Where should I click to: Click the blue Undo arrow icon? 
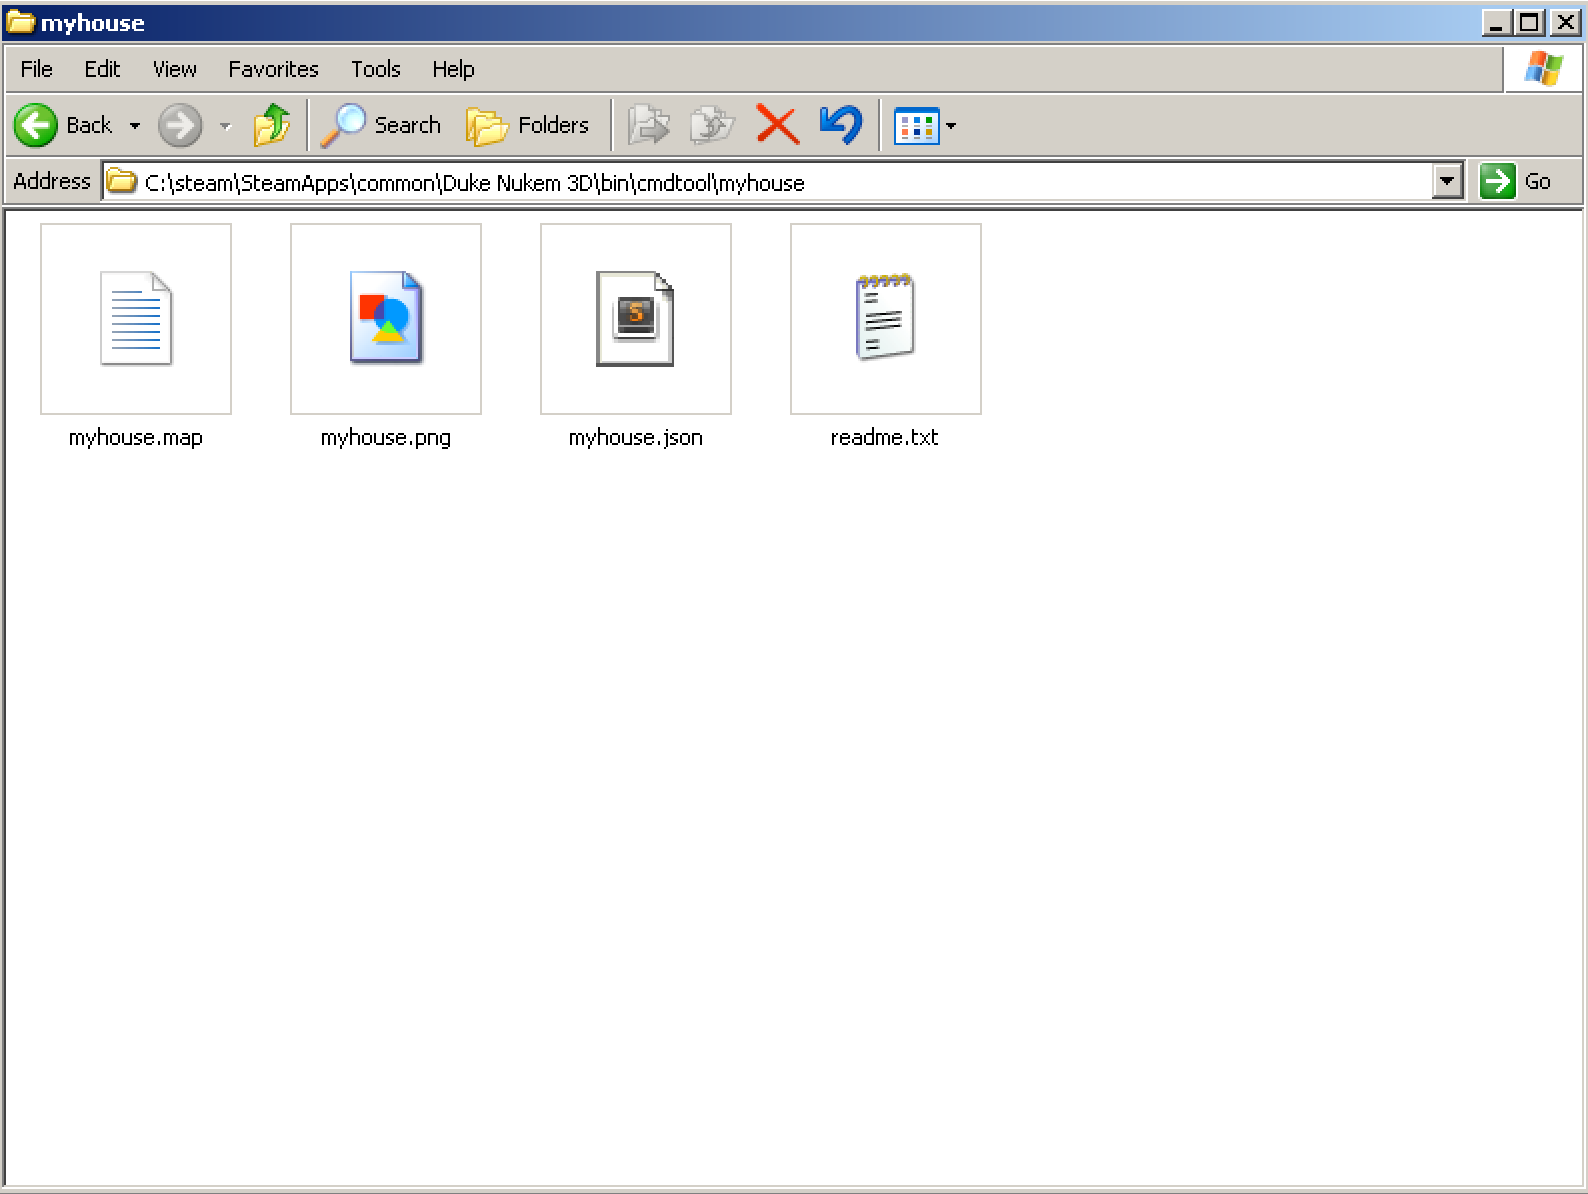click(841, 126)
